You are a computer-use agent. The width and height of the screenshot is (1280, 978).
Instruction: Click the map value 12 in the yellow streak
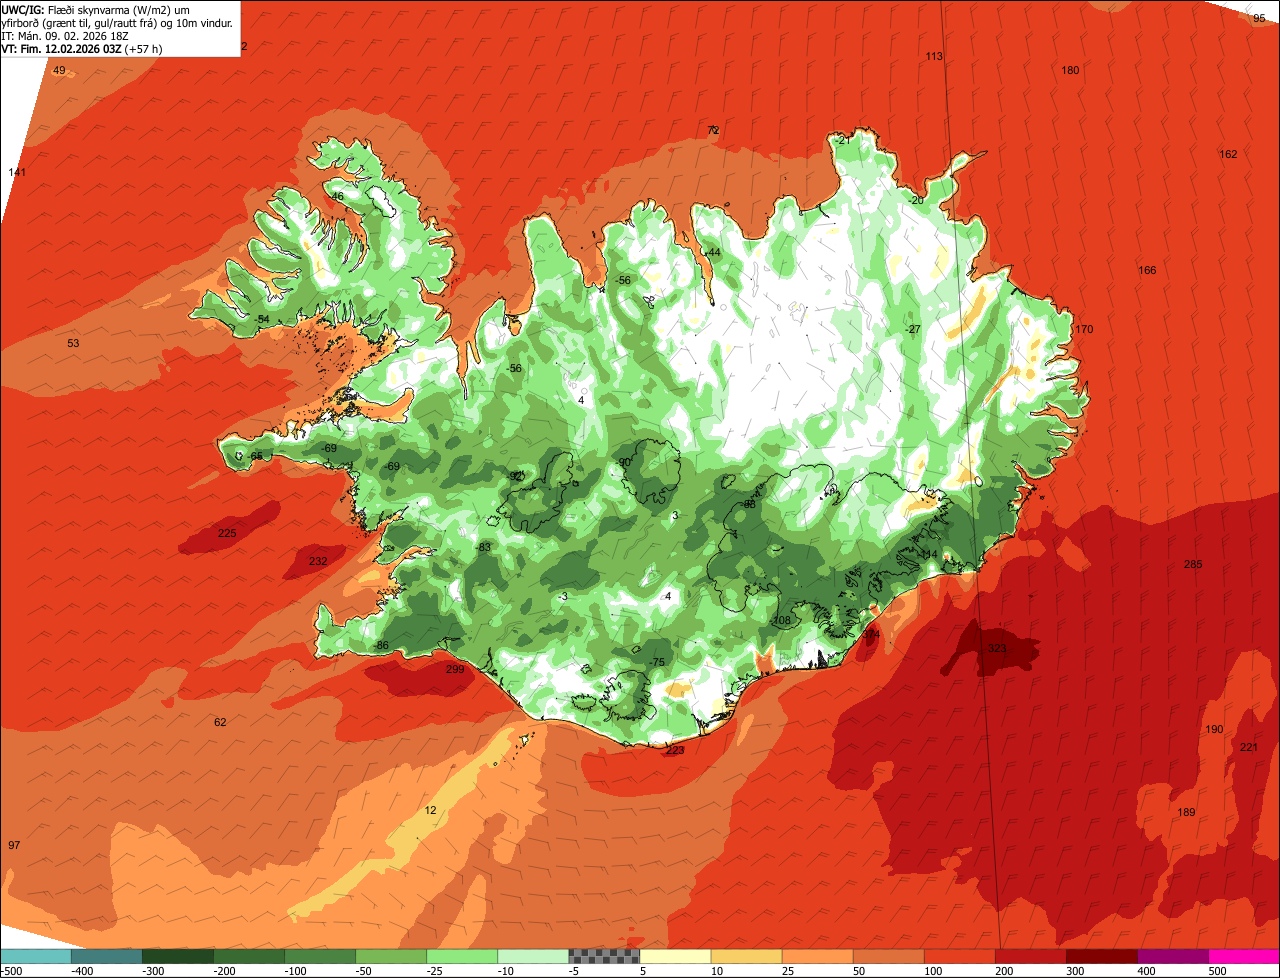[x=431, y=810]
